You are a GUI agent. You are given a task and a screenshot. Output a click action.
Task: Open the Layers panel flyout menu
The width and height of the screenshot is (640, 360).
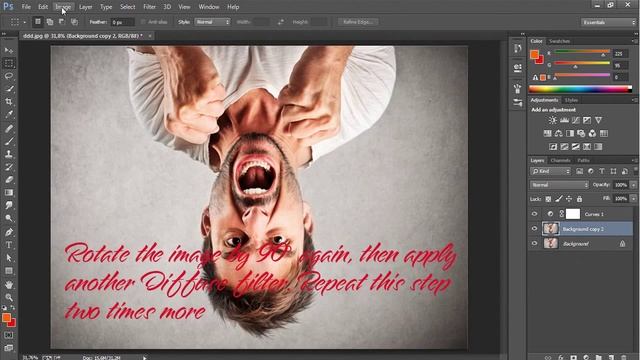634,160
